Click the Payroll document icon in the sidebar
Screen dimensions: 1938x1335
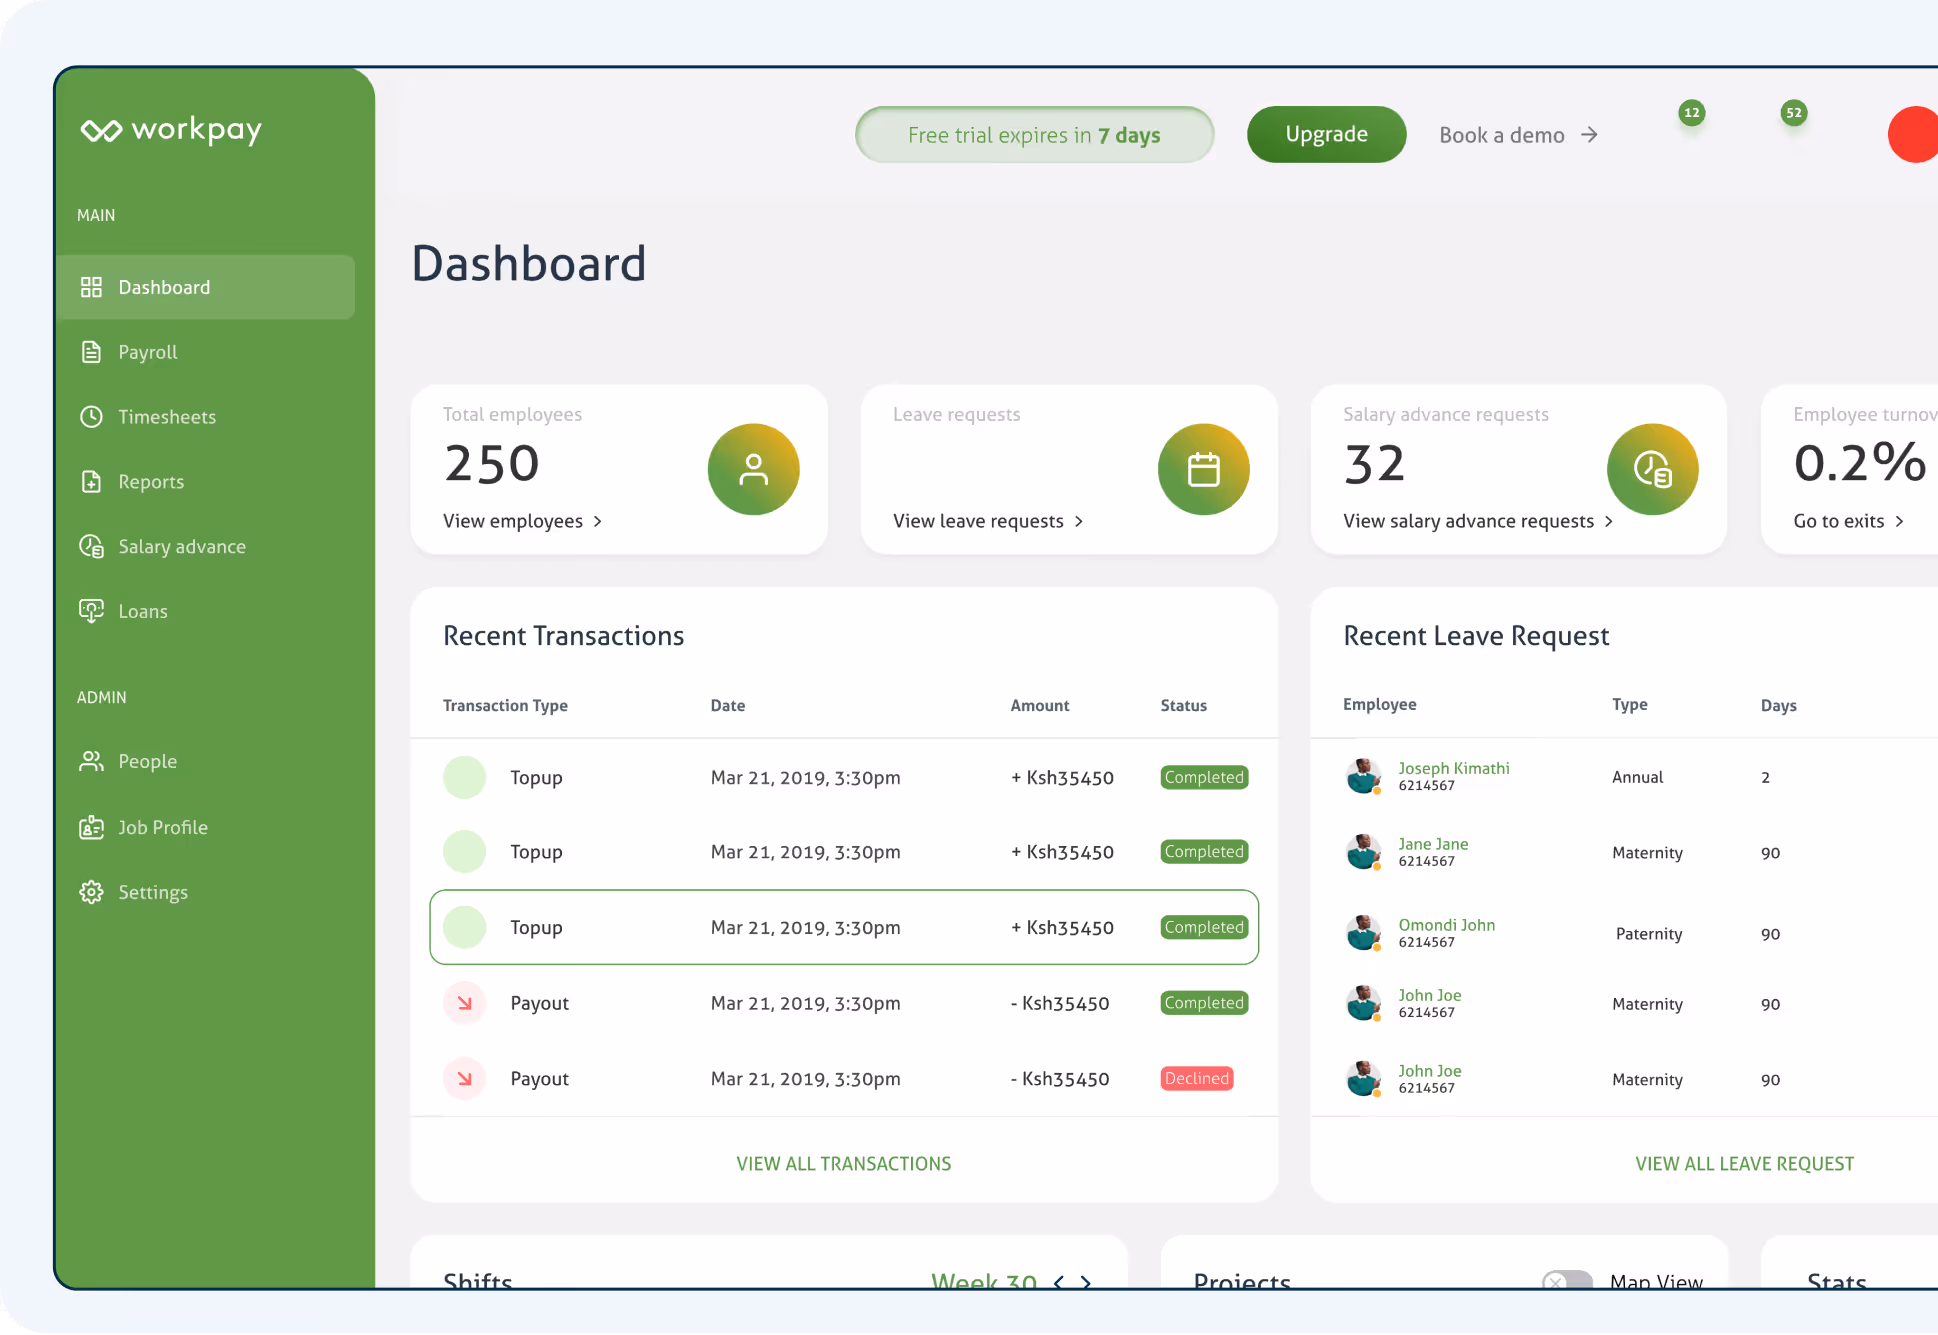coord(91,352)
